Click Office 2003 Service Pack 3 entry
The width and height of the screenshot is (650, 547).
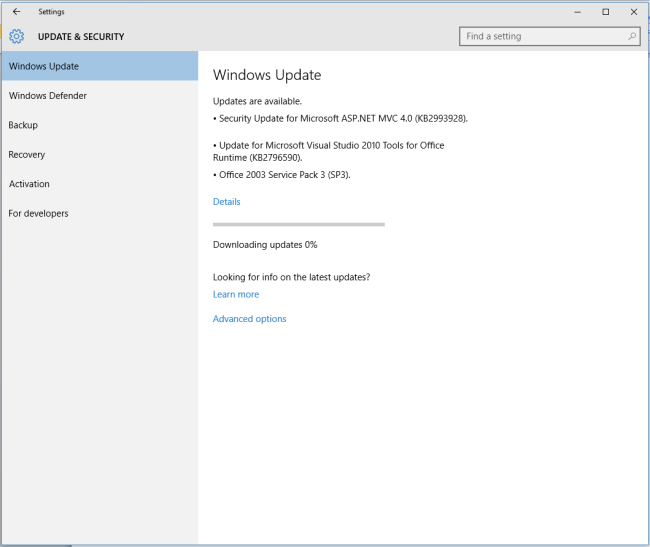click(x=282, y=175)
